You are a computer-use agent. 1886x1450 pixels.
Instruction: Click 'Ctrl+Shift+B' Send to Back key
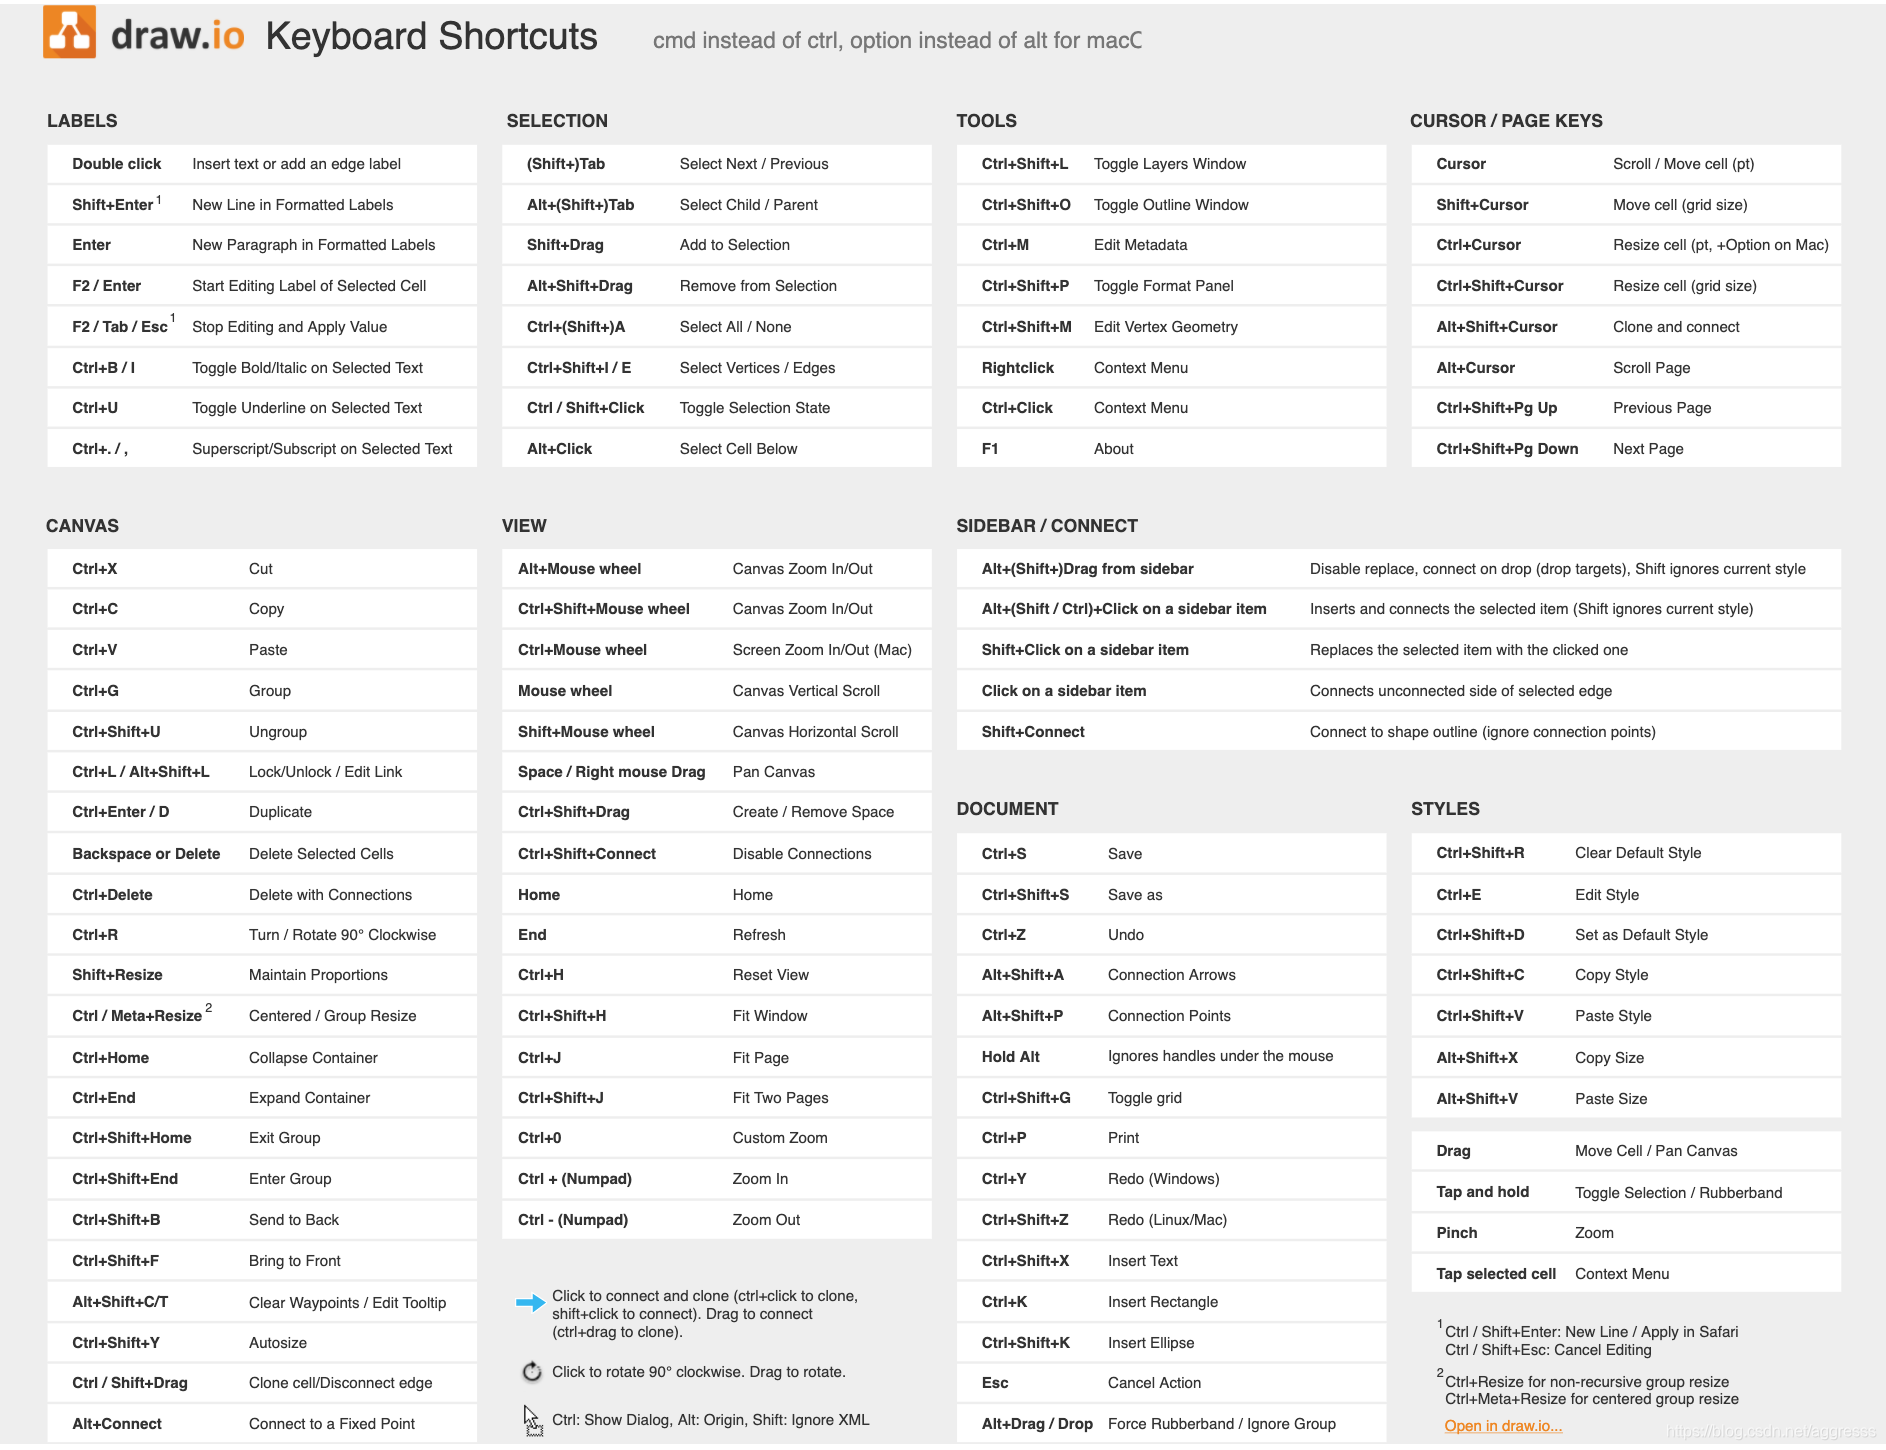[x=116, y=1220]
